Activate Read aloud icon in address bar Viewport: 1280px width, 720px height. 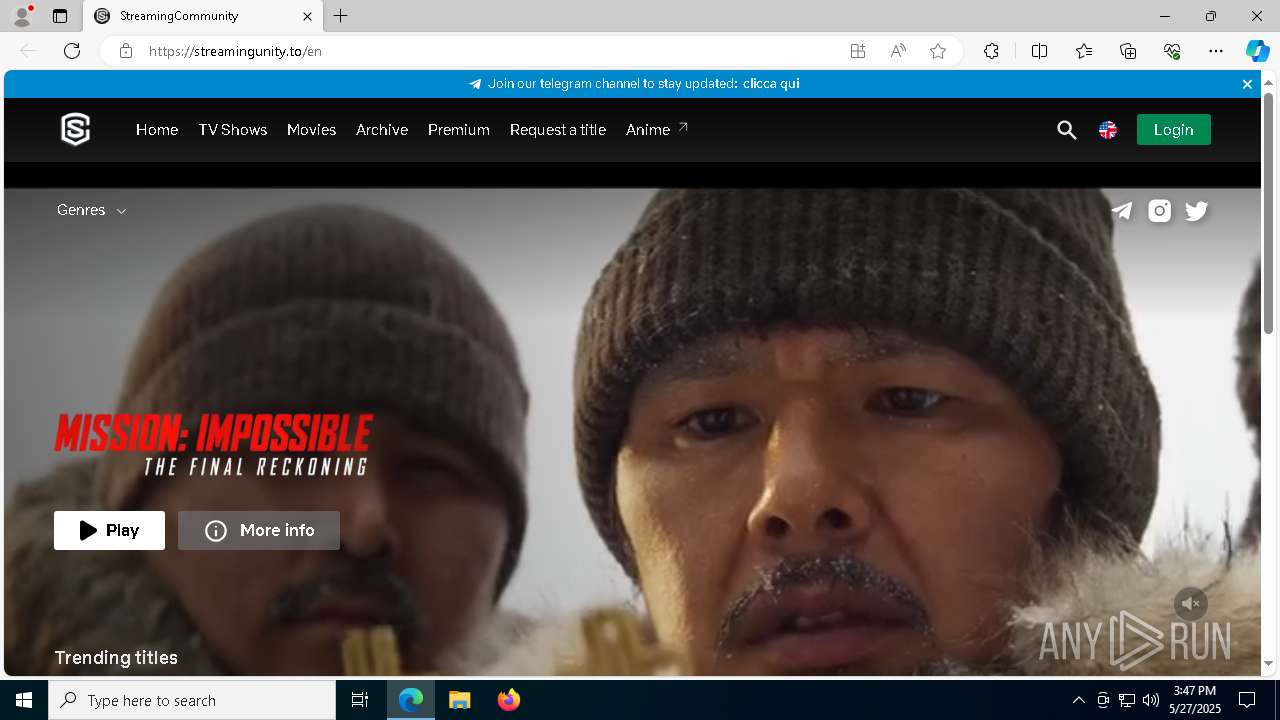(x=898, y=51)
